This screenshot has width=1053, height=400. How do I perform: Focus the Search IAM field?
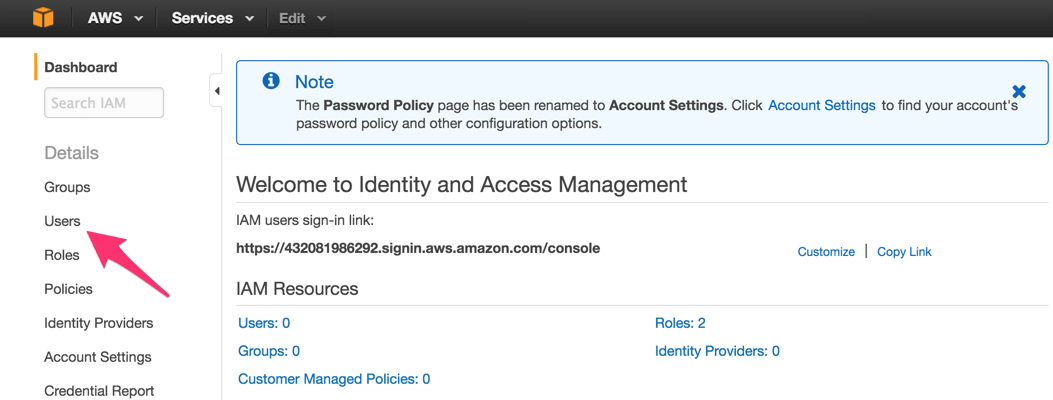(104, 103)
